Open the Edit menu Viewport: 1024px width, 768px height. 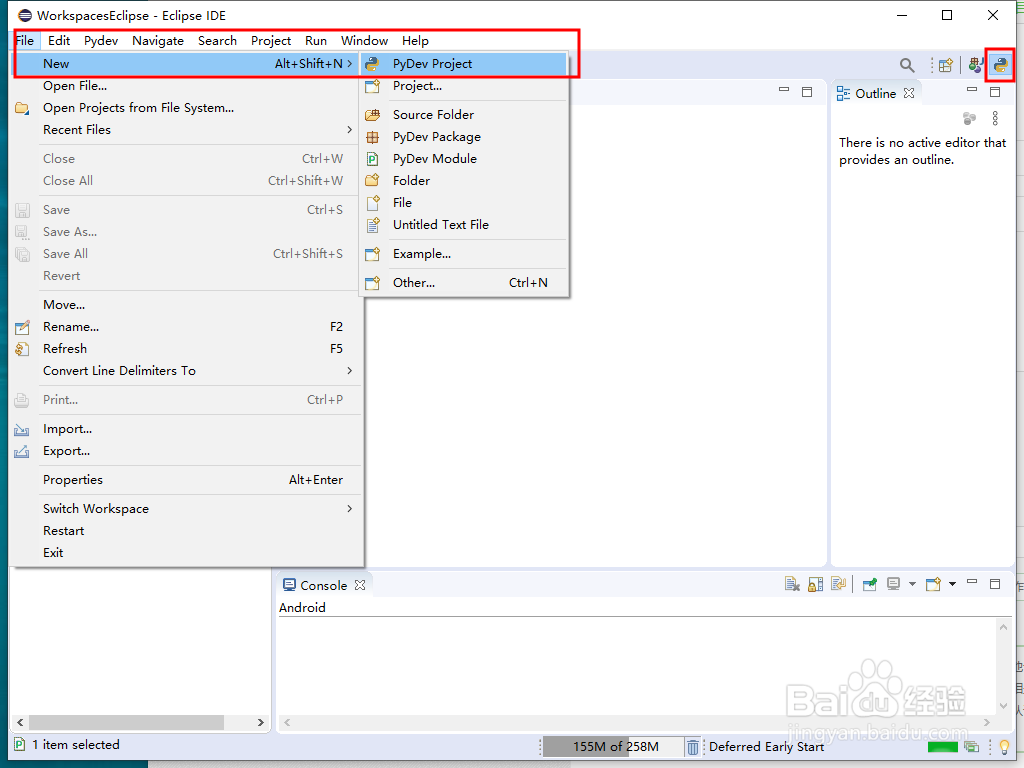point(59,40)
